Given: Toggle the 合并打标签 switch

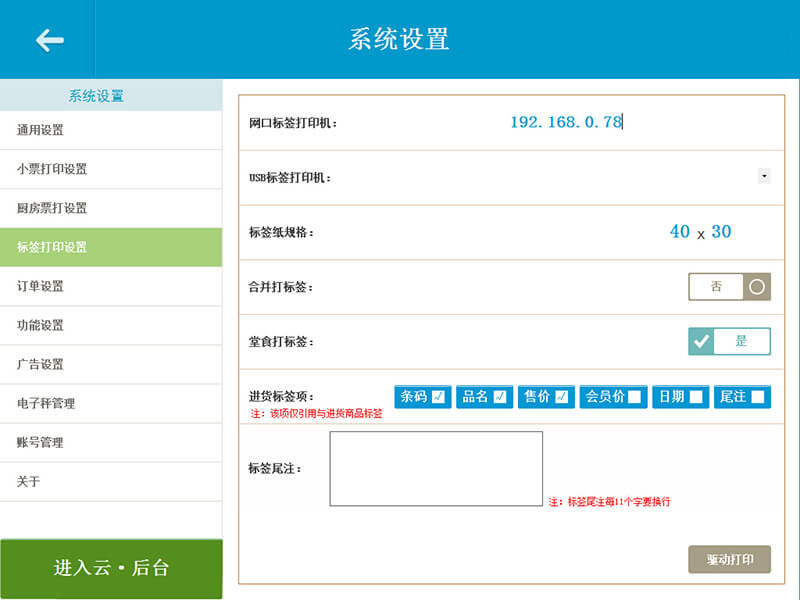Looking at the screenshot, I should pyautogui.click(x=729, y=287).
